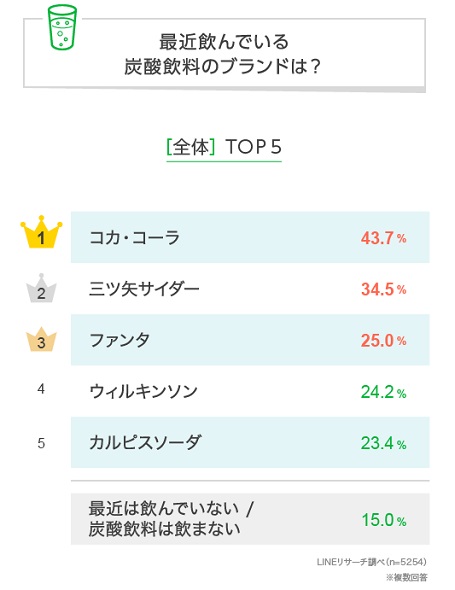Viewport: 455px width, 590px height.
Task: Click the gold number 1 crown
Action: [41, 232]
